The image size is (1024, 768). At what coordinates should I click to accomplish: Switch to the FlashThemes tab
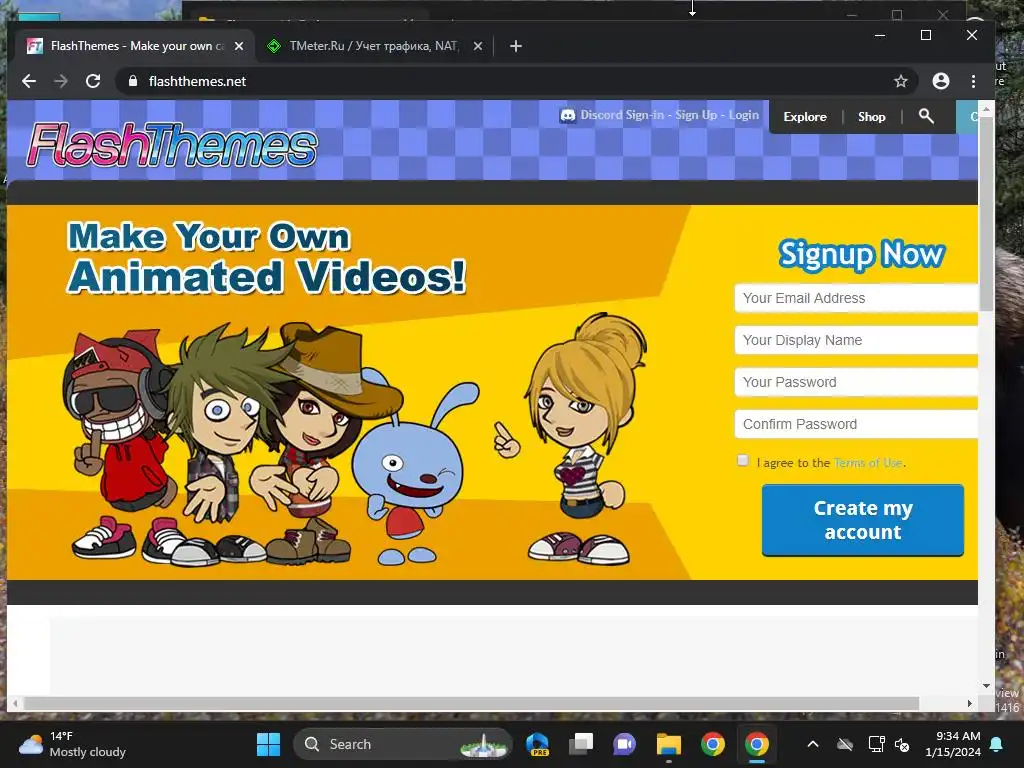tap(135, 46)
